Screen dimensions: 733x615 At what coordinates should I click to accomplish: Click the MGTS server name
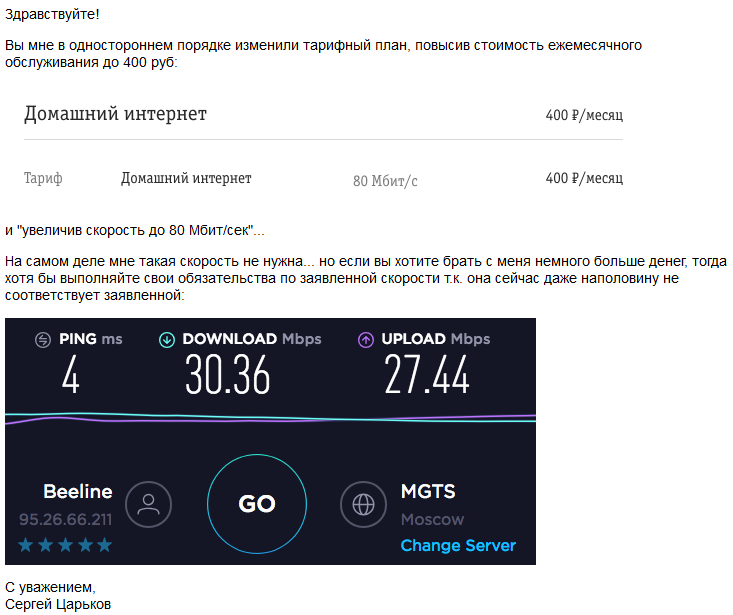[428, 491]
